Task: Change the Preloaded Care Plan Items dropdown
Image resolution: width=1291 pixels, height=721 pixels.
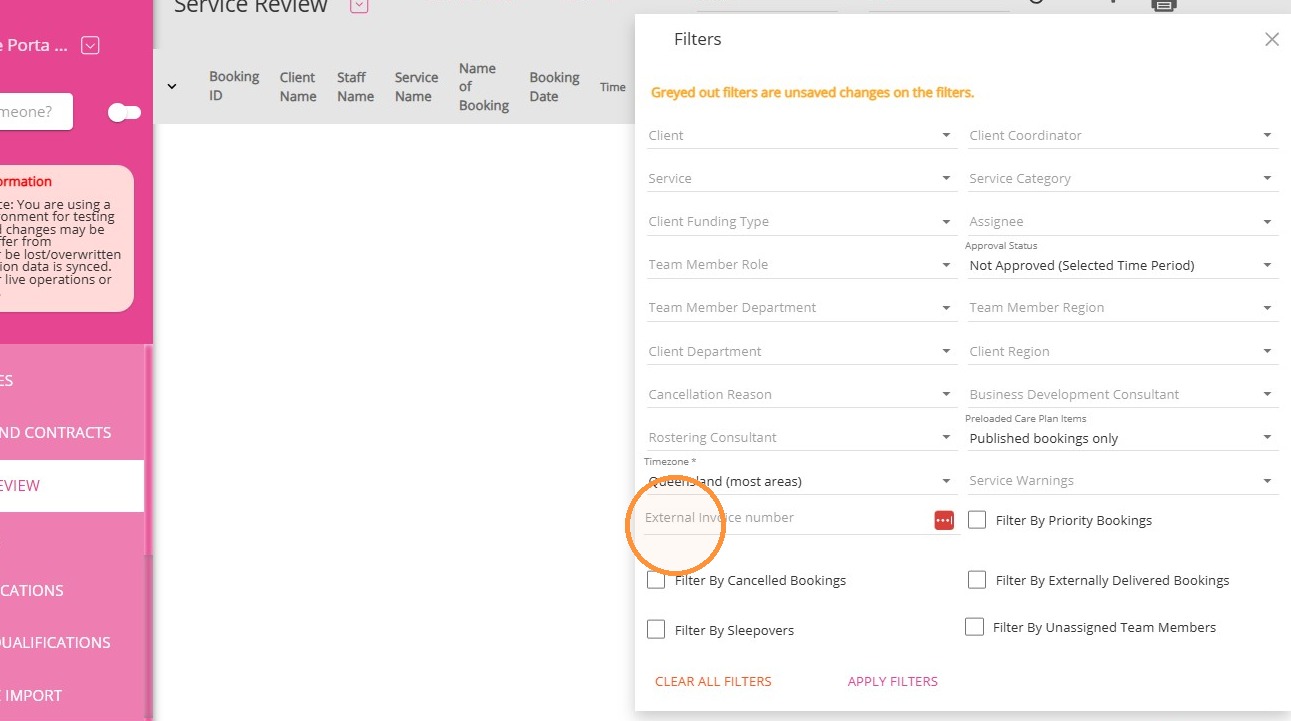Action: (1122, 438)
